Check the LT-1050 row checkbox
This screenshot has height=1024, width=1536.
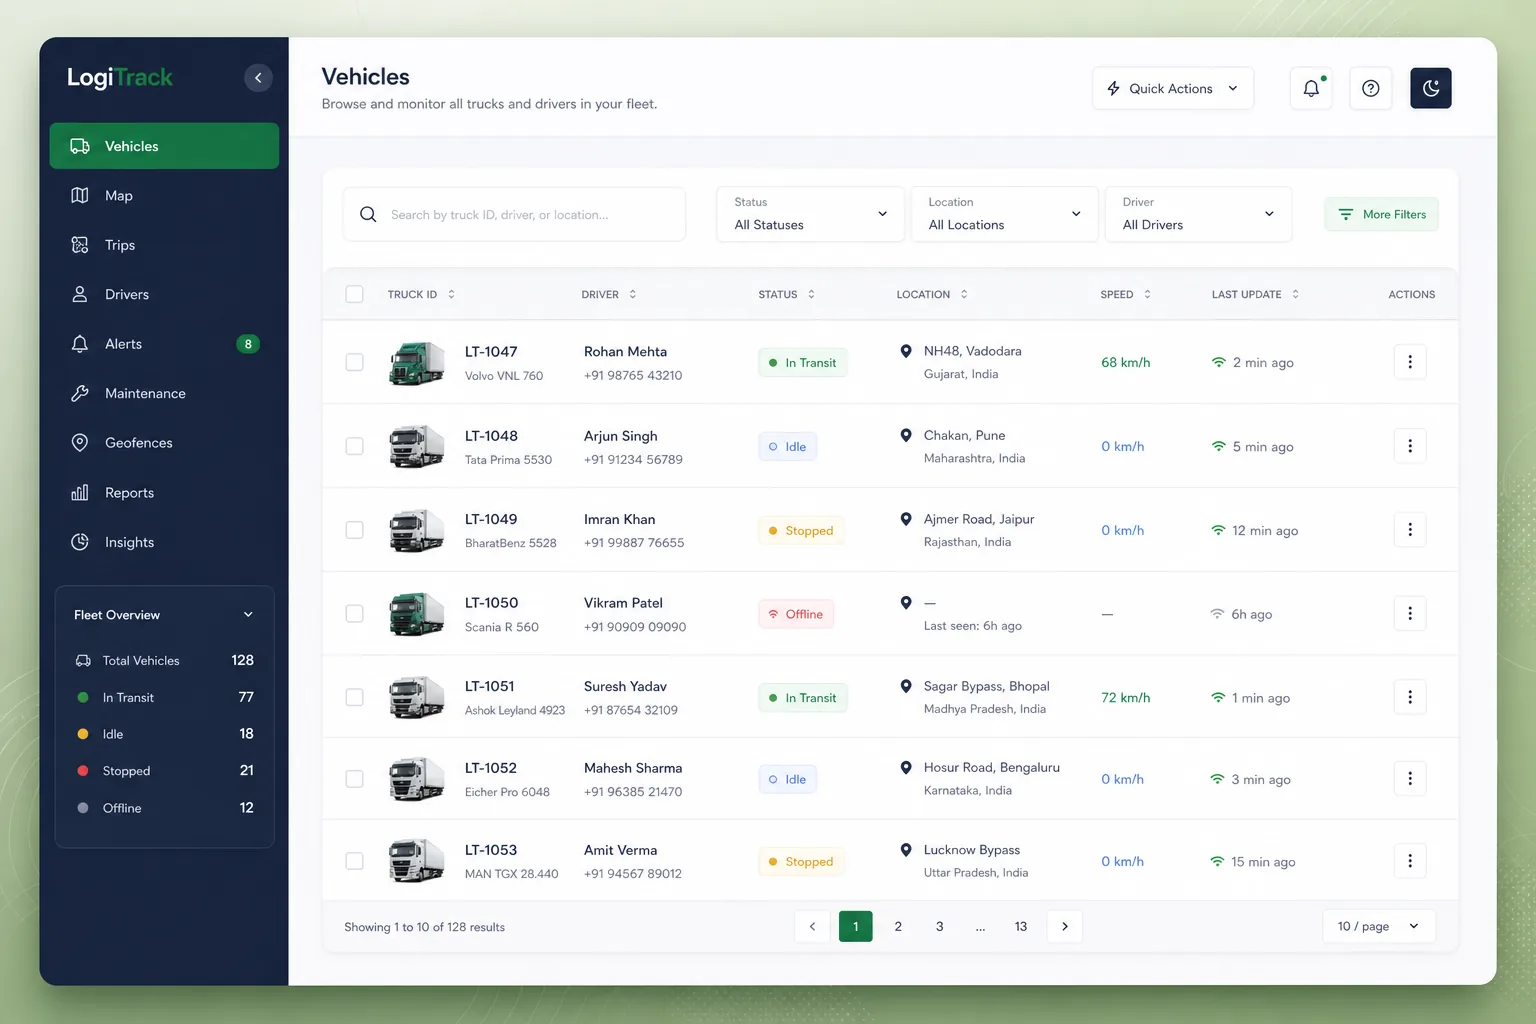click(354, 614)
